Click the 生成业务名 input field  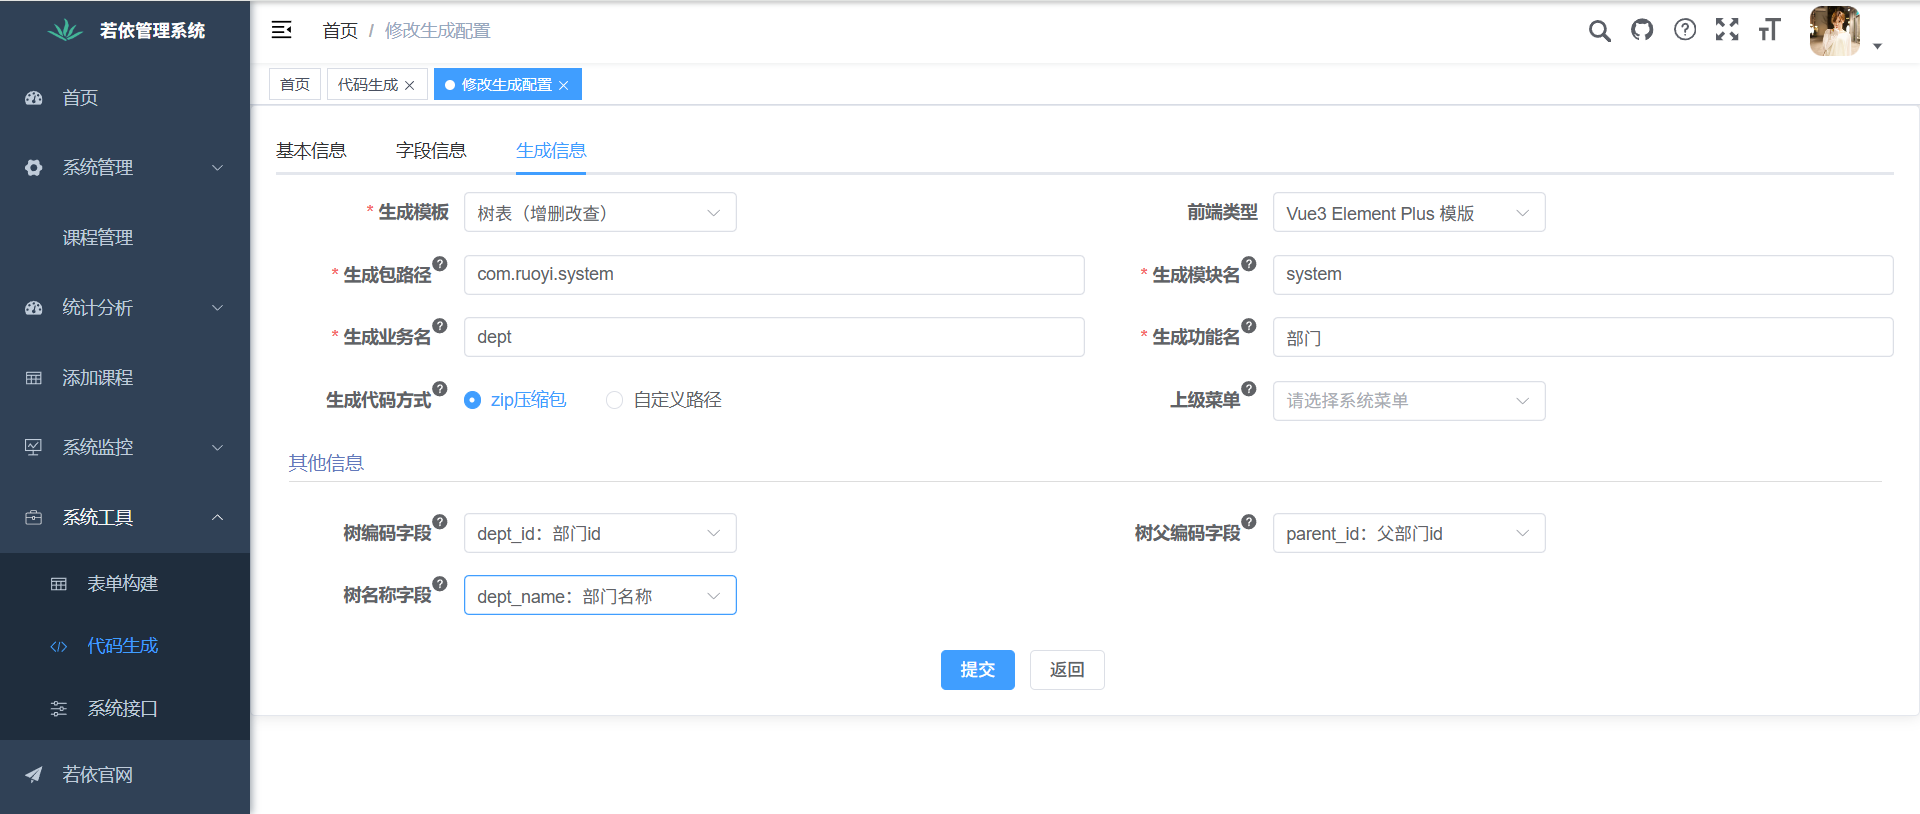click(x=774, y=337)
